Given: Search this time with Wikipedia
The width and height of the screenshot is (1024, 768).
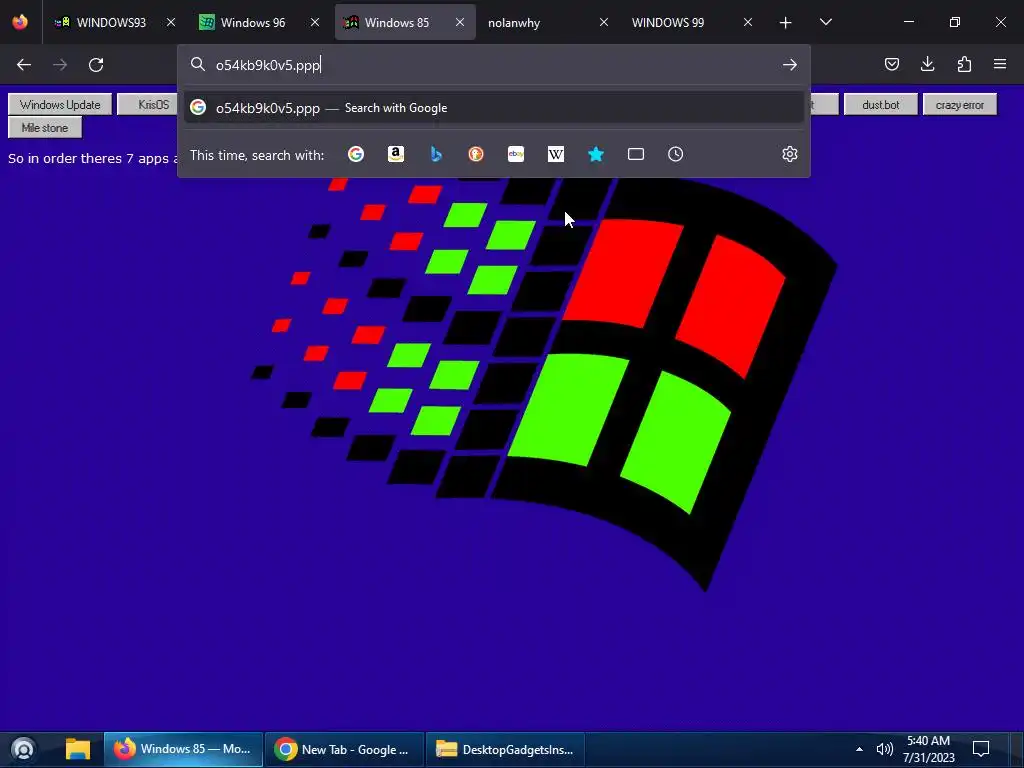Looking at the screenshot, I should point(556,154).
